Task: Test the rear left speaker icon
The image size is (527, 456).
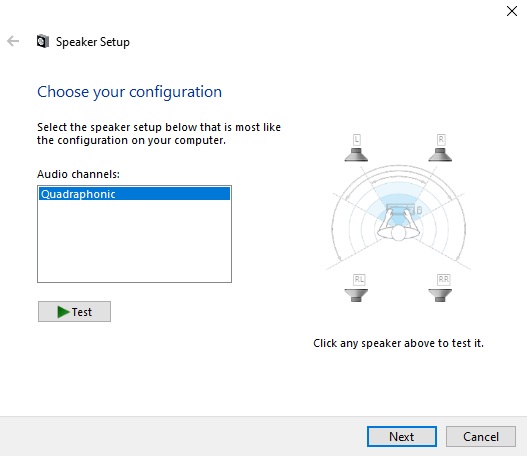Action: [x=356, y=295]
